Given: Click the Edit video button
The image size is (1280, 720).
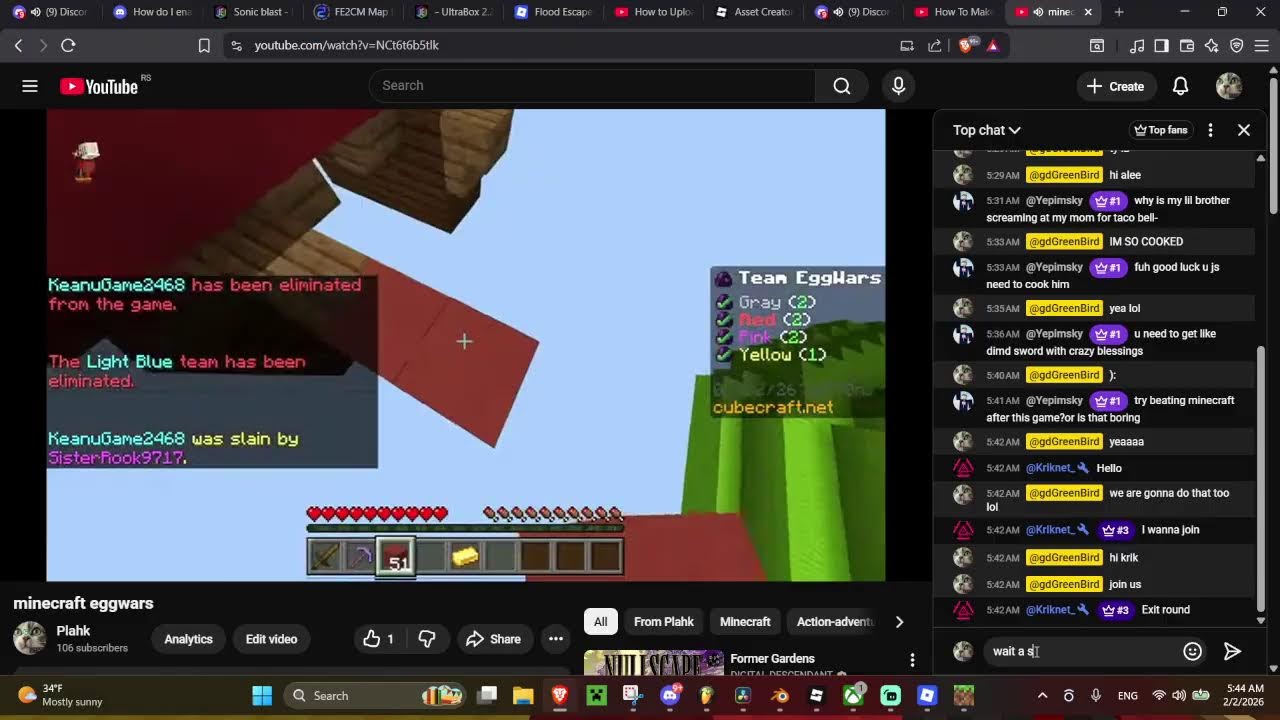Looking at the screenshot, I should pos(271,639).
